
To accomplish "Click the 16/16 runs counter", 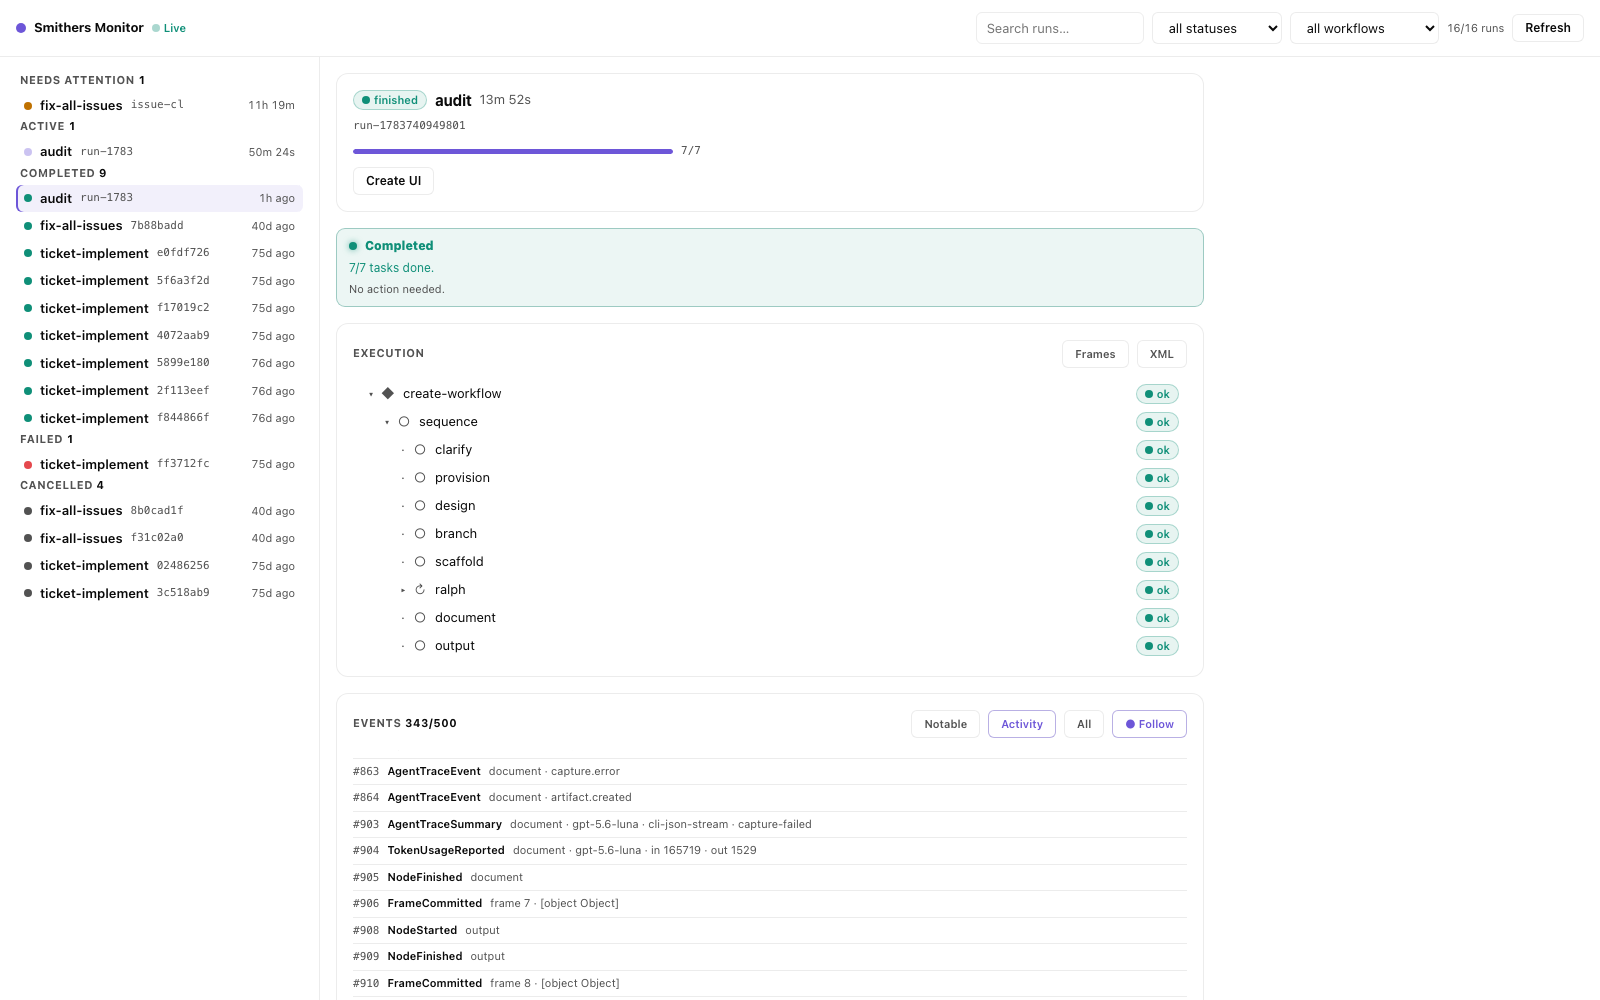I will 1476,28.
